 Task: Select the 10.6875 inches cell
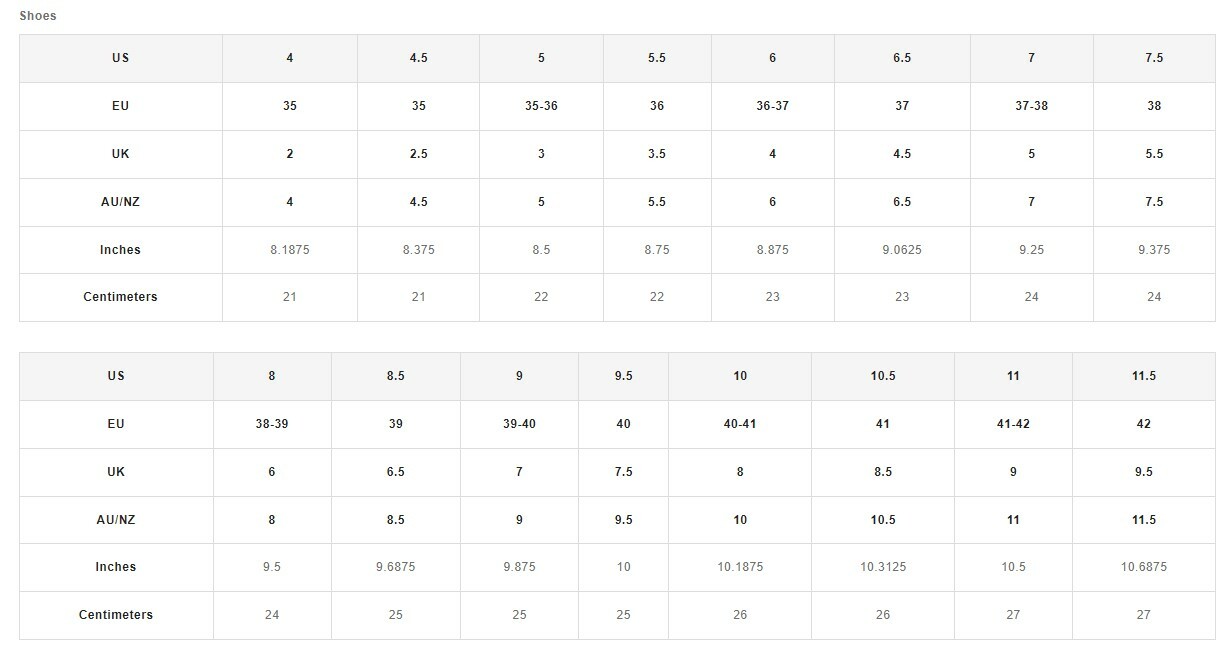pos(1144,567)
